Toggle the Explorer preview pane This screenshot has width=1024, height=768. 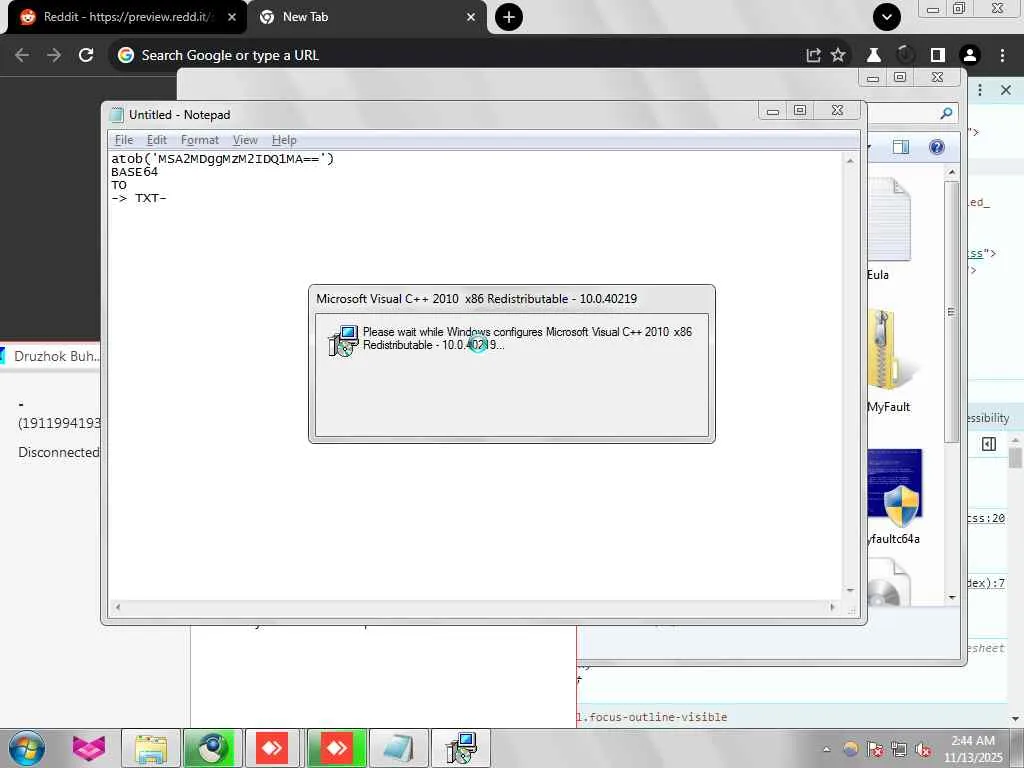point(901,147)
